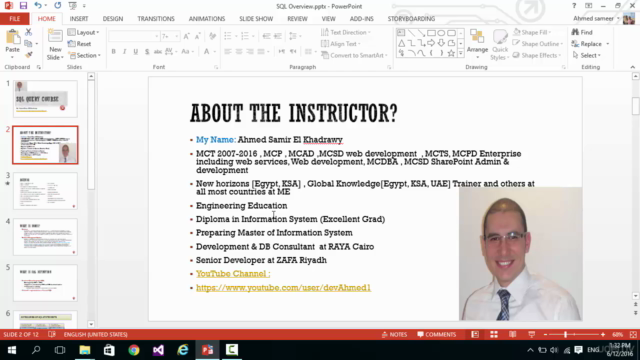This screenshot has width=640, height=360.
Task: Switch to Reading View icon
Action: pos(513,334)
